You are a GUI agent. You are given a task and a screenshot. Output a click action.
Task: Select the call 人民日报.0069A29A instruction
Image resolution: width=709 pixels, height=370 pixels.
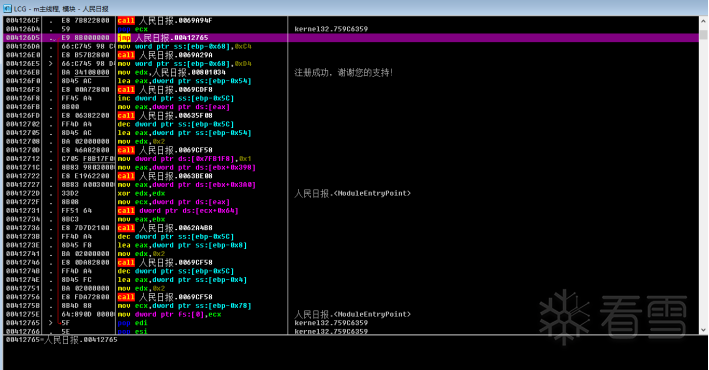tap(165, 55)
